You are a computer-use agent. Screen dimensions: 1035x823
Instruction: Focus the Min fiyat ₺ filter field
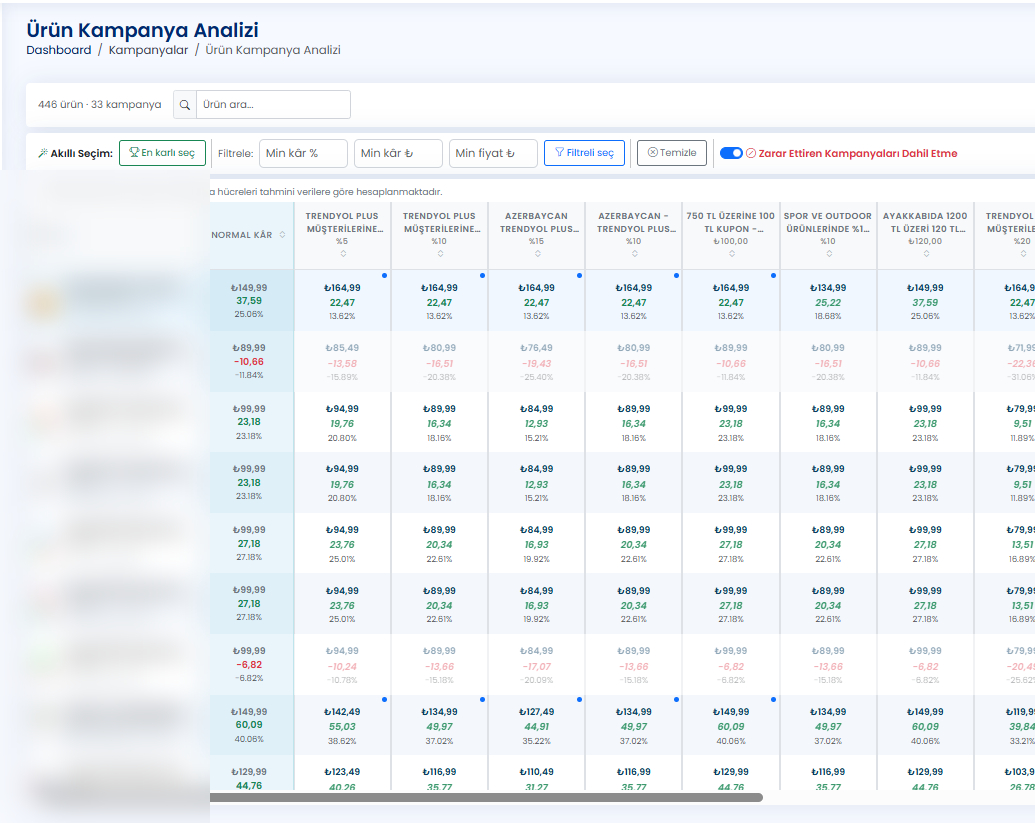[x=493, y=153]
